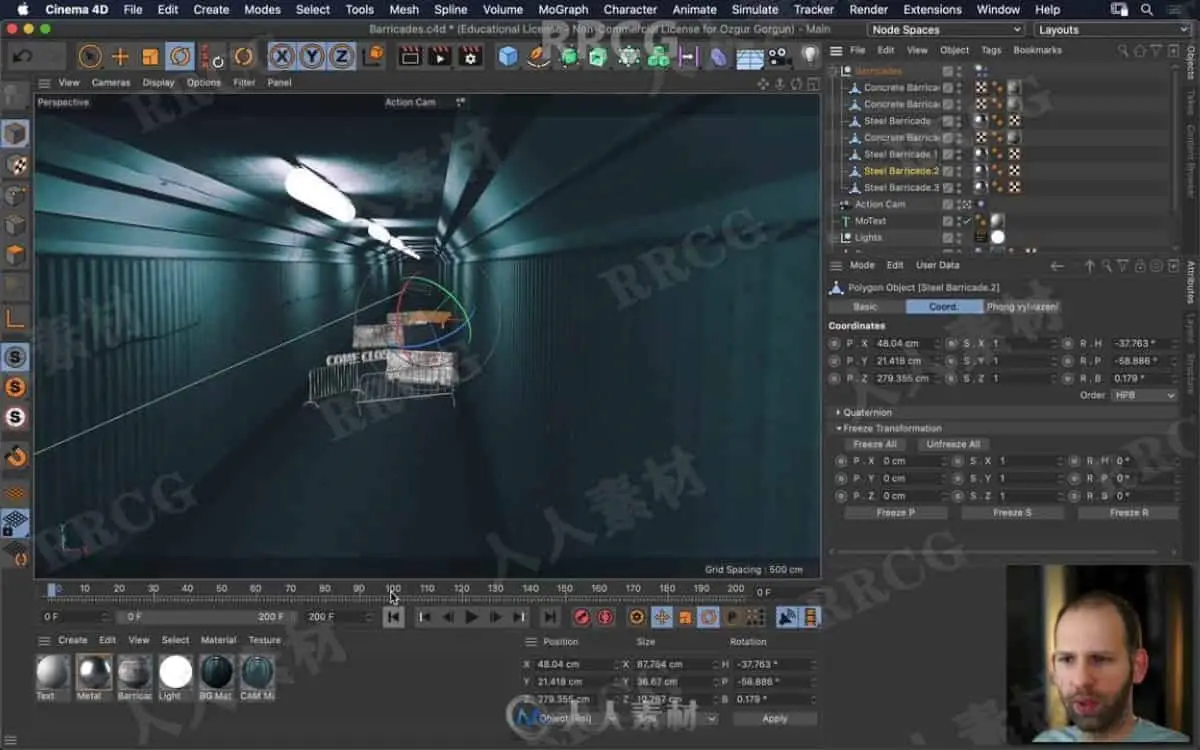Open the viewport hamburger menu
This screenshot has height=750, width=1200.
click(44, 83)
